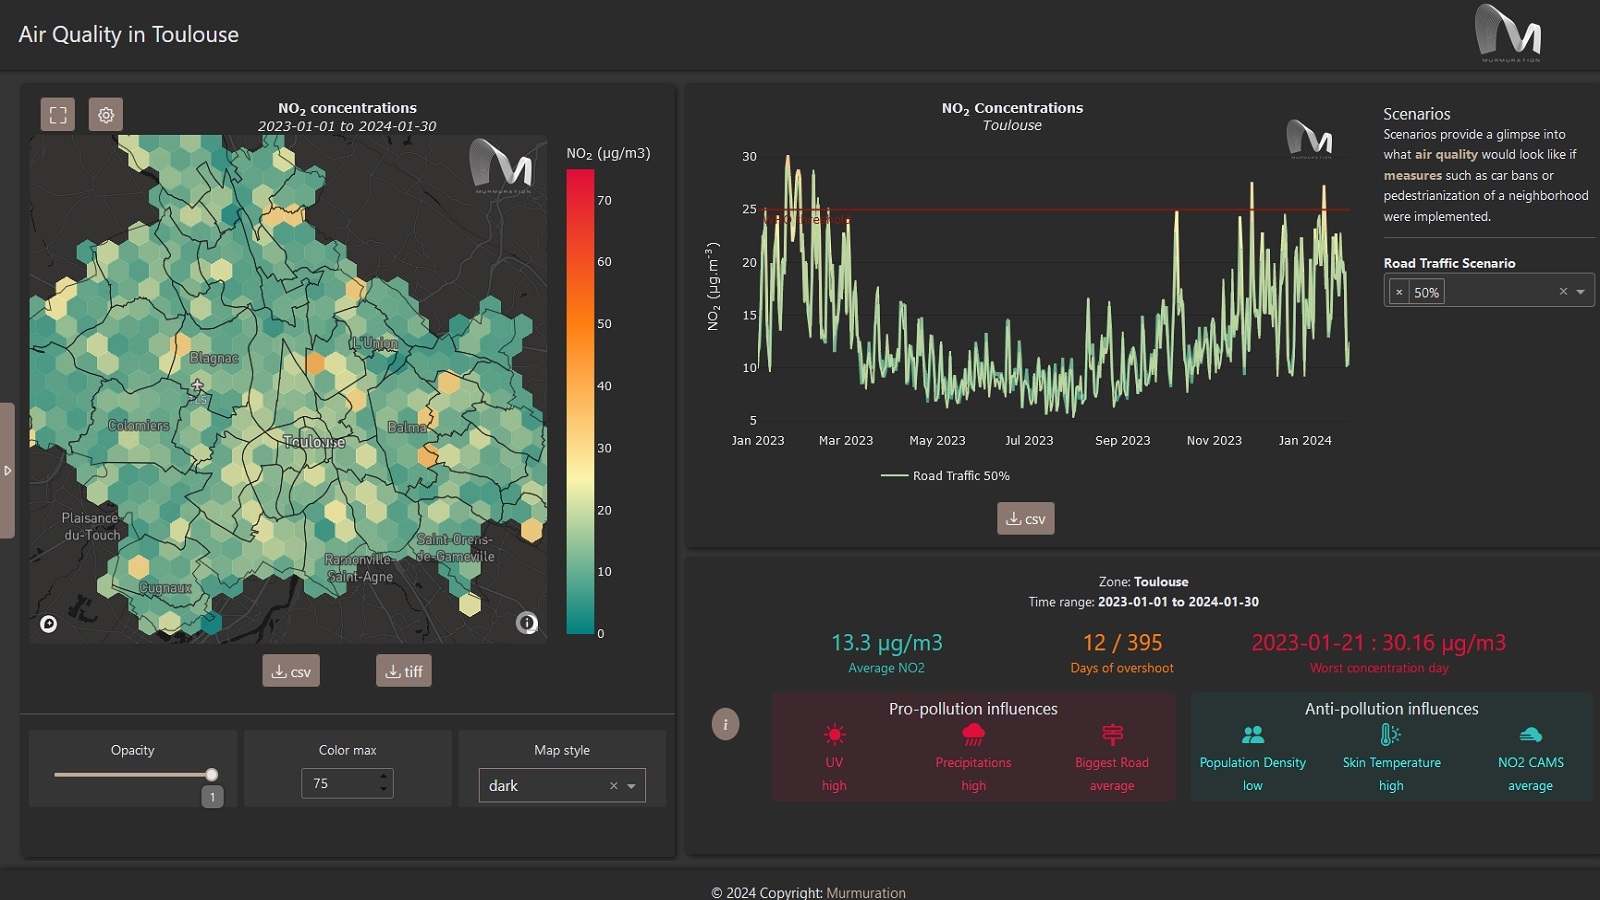Open the map settings gear

coord(105,114)
